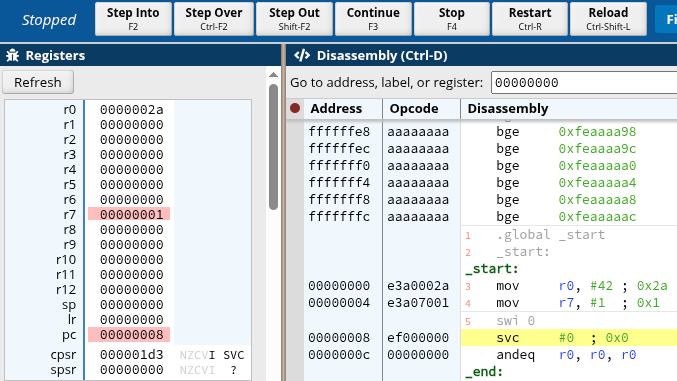Toggle breakpoint gutter at address 00000004
677x381 pixels.
point(295,303)
